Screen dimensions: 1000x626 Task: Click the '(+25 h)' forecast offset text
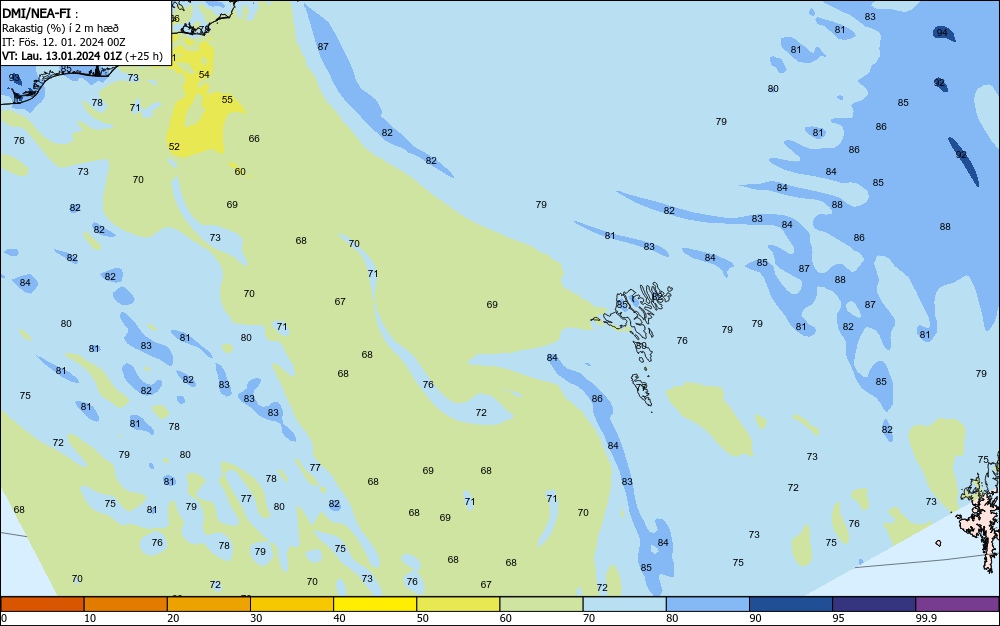click(x=143, y=56)
